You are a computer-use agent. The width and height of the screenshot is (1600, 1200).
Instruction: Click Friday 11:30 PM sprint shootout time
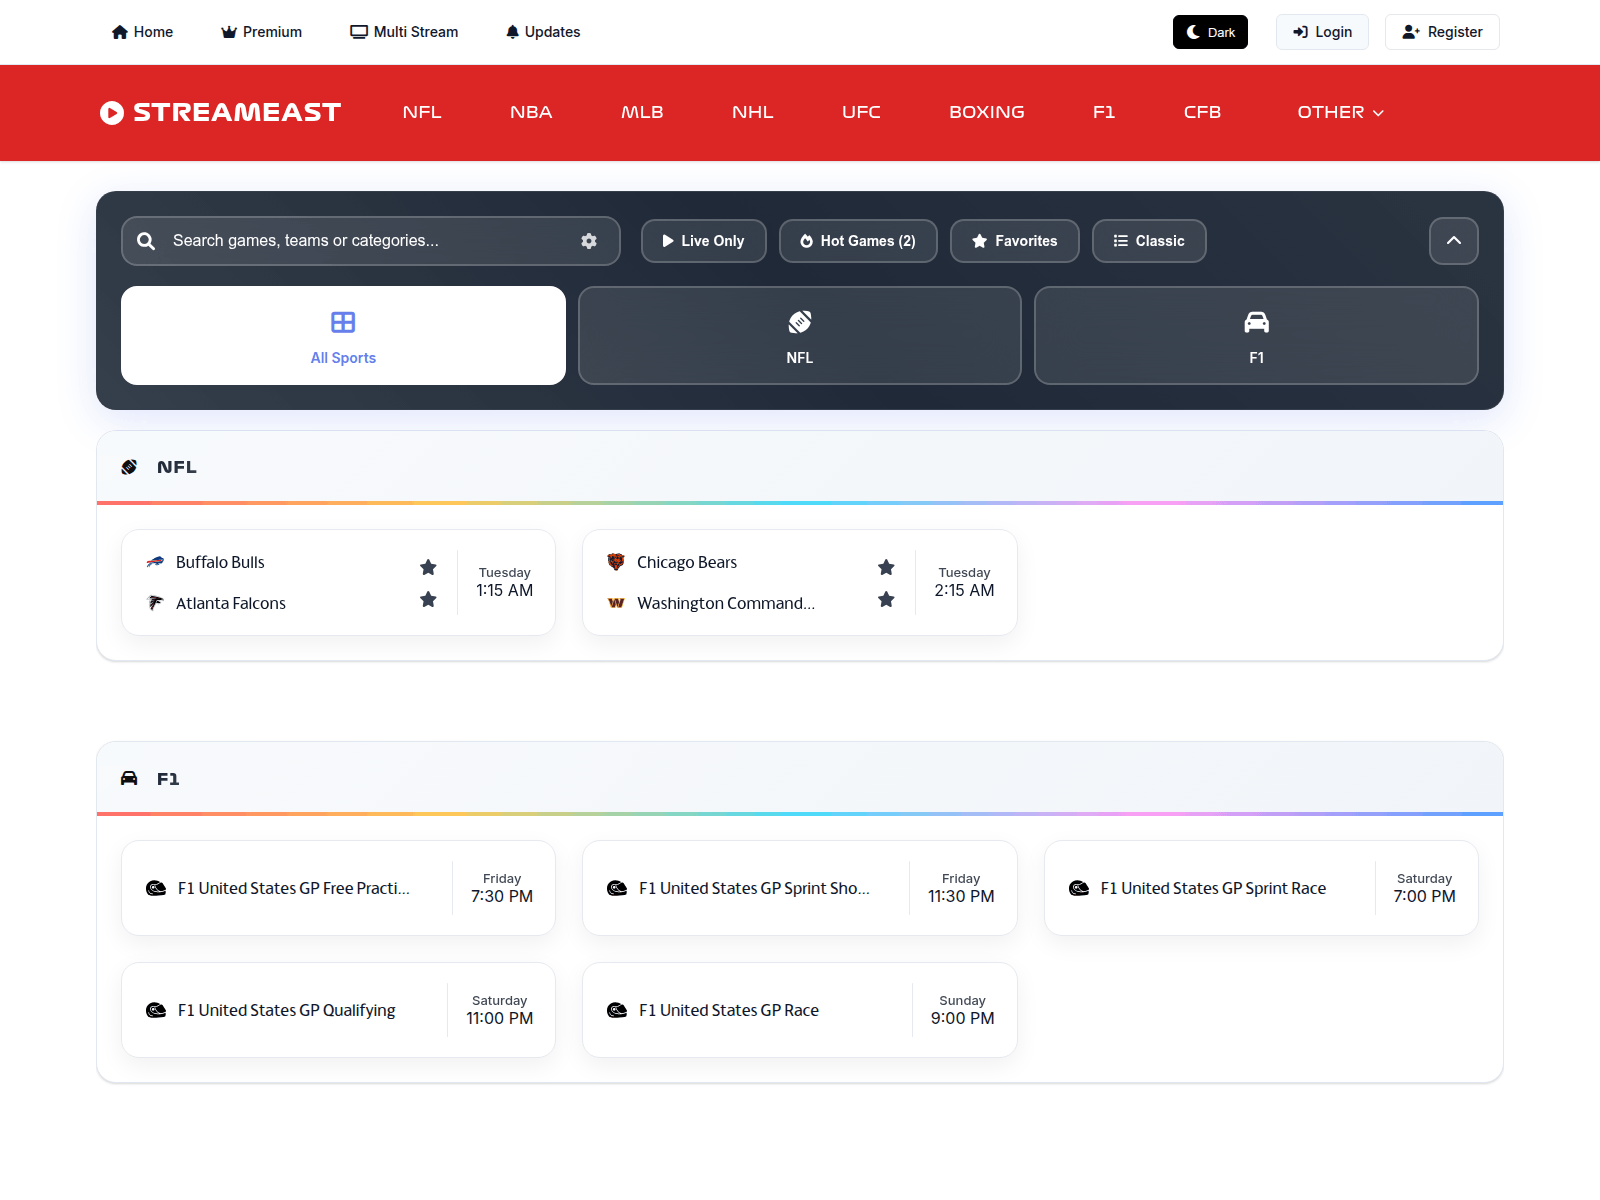coord(961,888)
